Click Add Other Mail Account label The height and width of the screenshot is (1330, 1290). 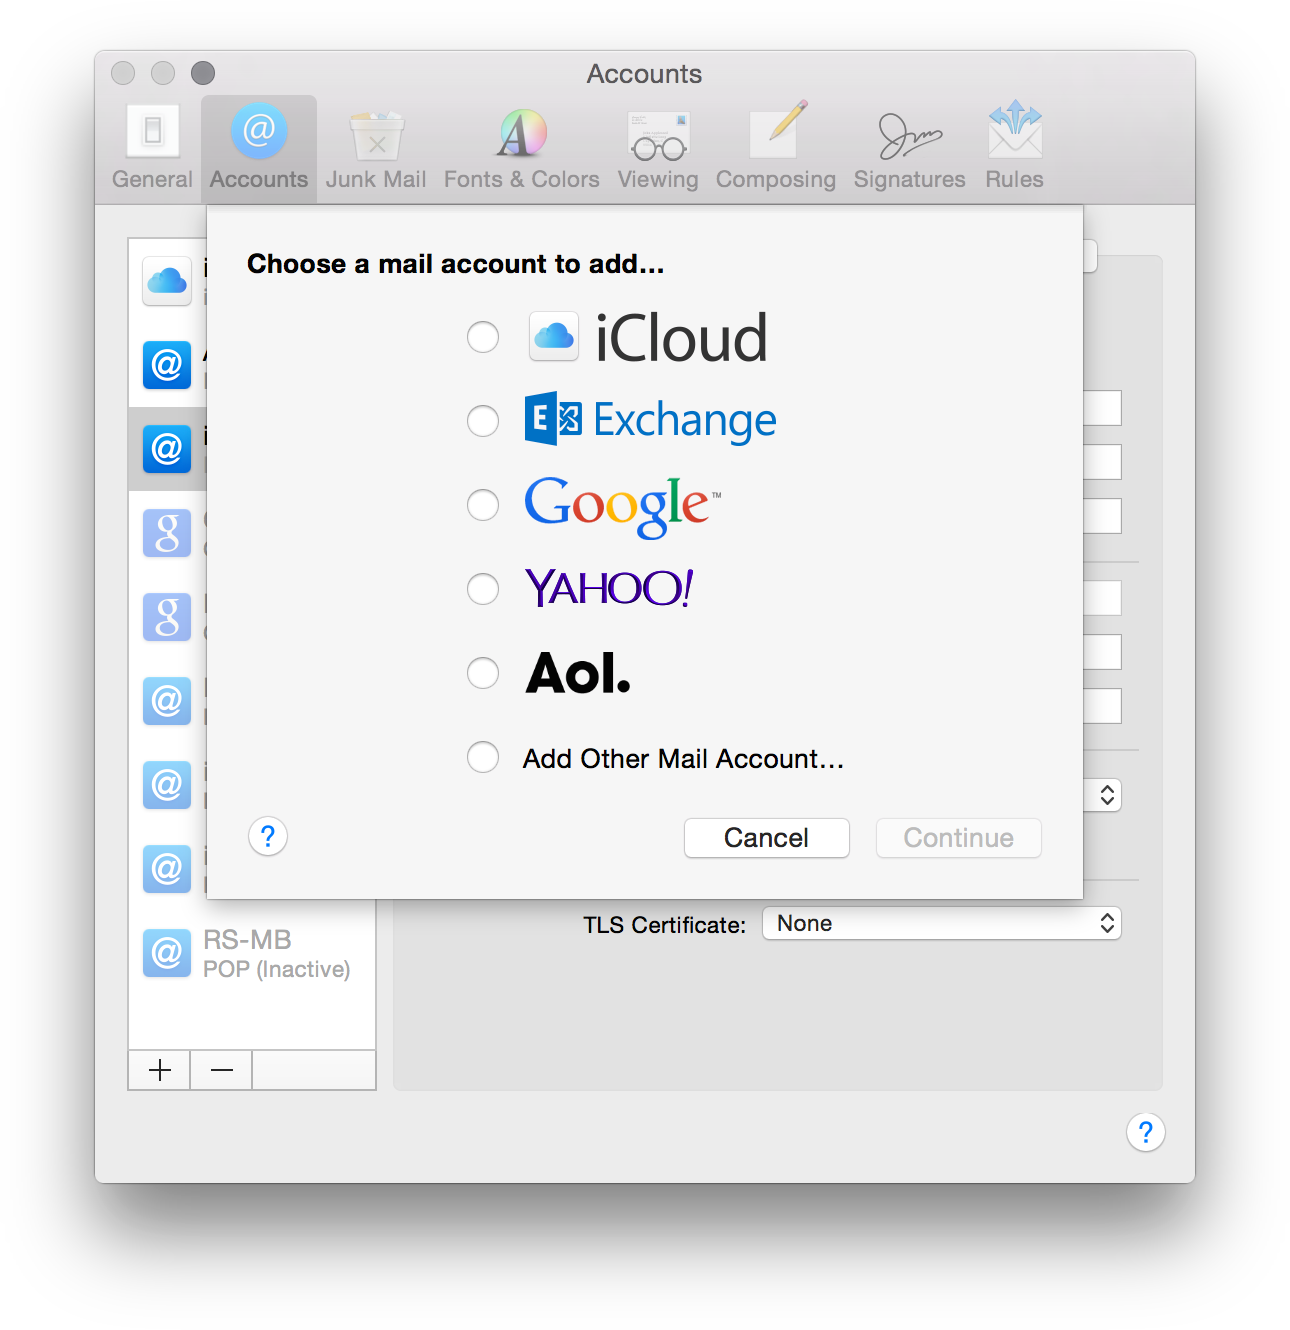(683, 759)
